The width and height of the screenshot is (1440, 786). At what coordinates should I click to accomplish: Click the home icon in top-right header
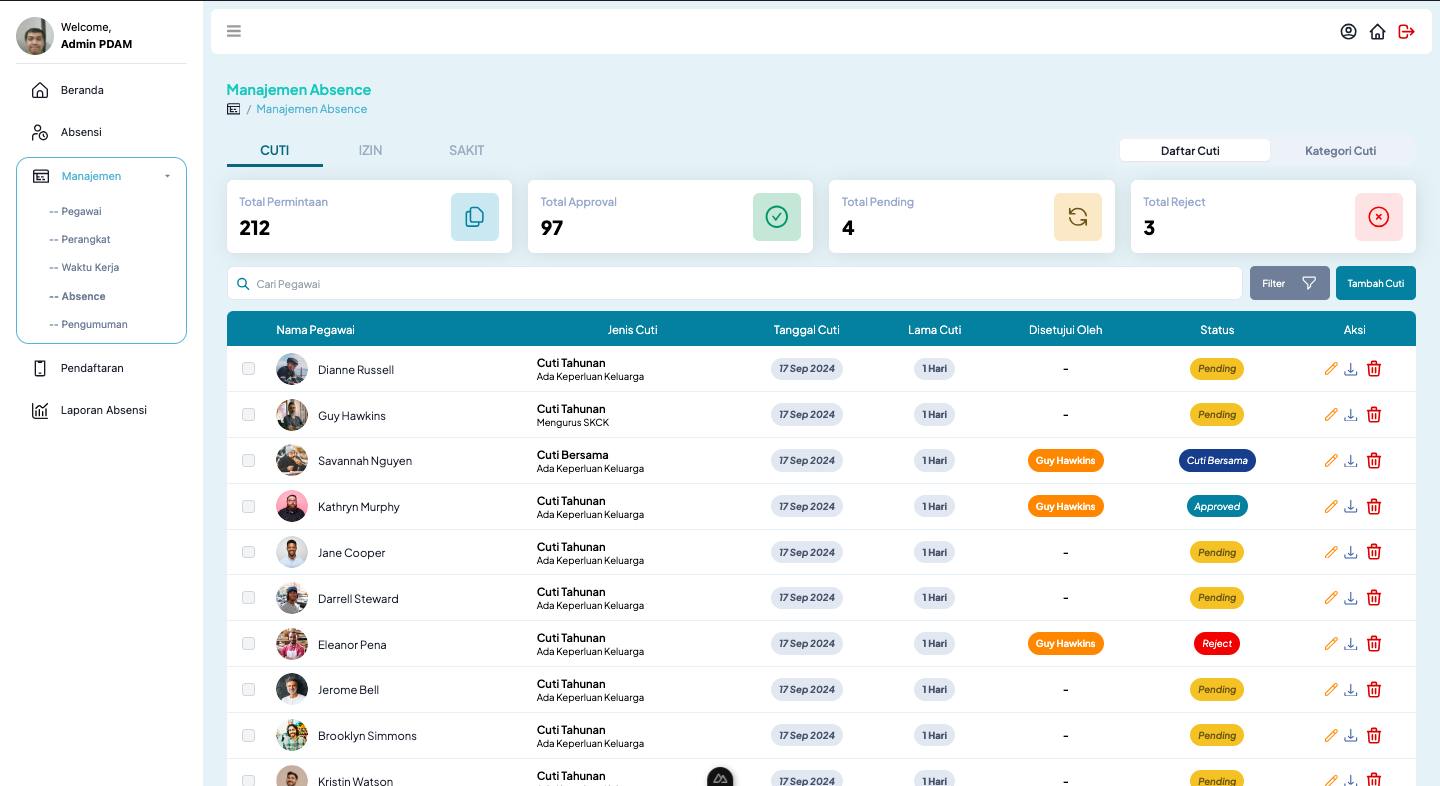click(1377, 32)
